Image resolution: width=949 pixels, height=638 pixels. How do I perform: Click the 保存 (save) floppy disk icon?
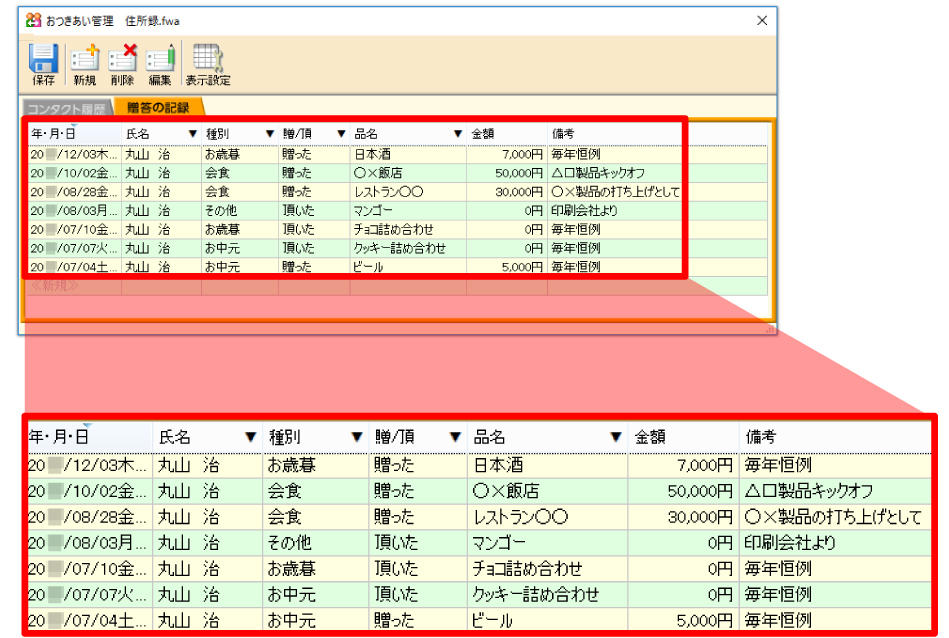click(x=44, y=64)
